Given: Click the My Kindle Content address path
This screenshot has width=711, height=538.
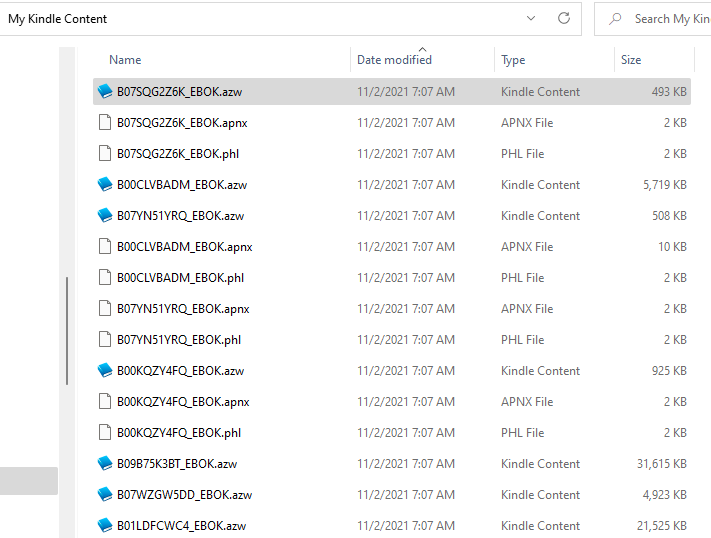Looking at the screenshot, I should coord(58,19).
